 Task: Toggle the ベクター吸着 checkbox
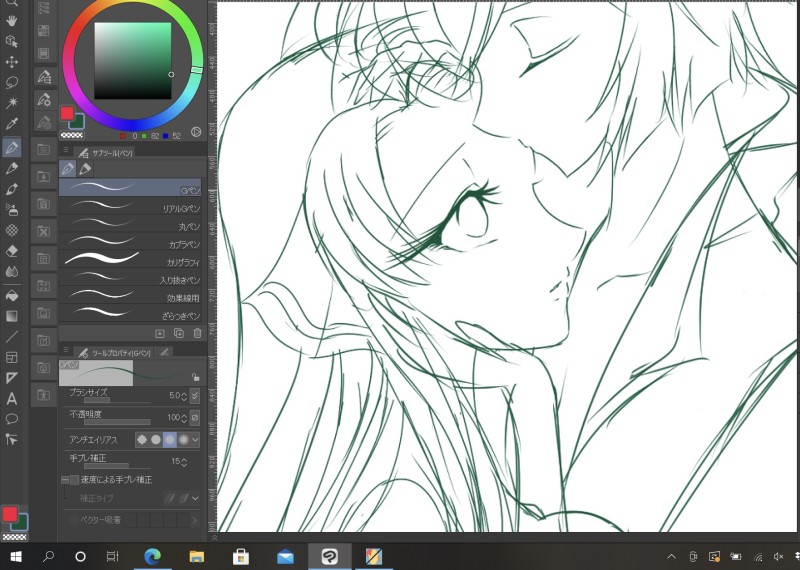tap(74, 520)
